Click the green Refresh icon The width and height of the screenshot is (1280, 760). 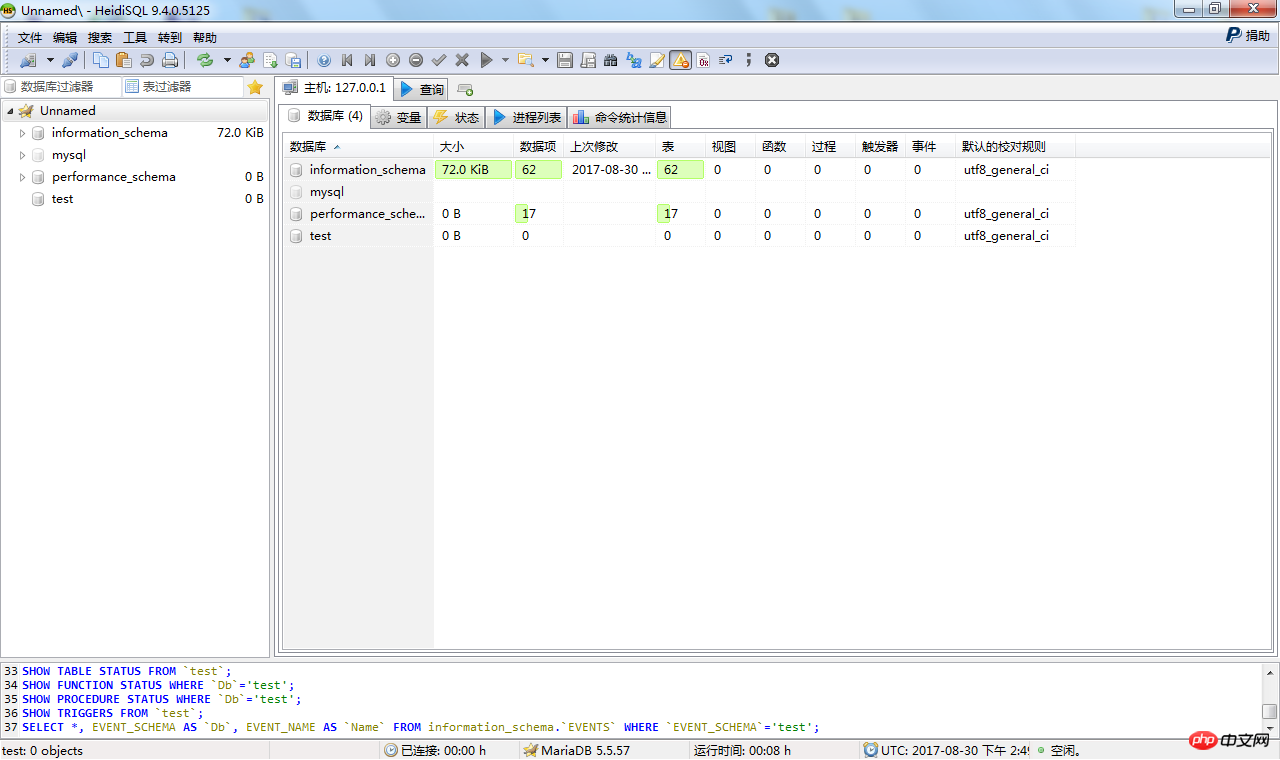(205, 60)
